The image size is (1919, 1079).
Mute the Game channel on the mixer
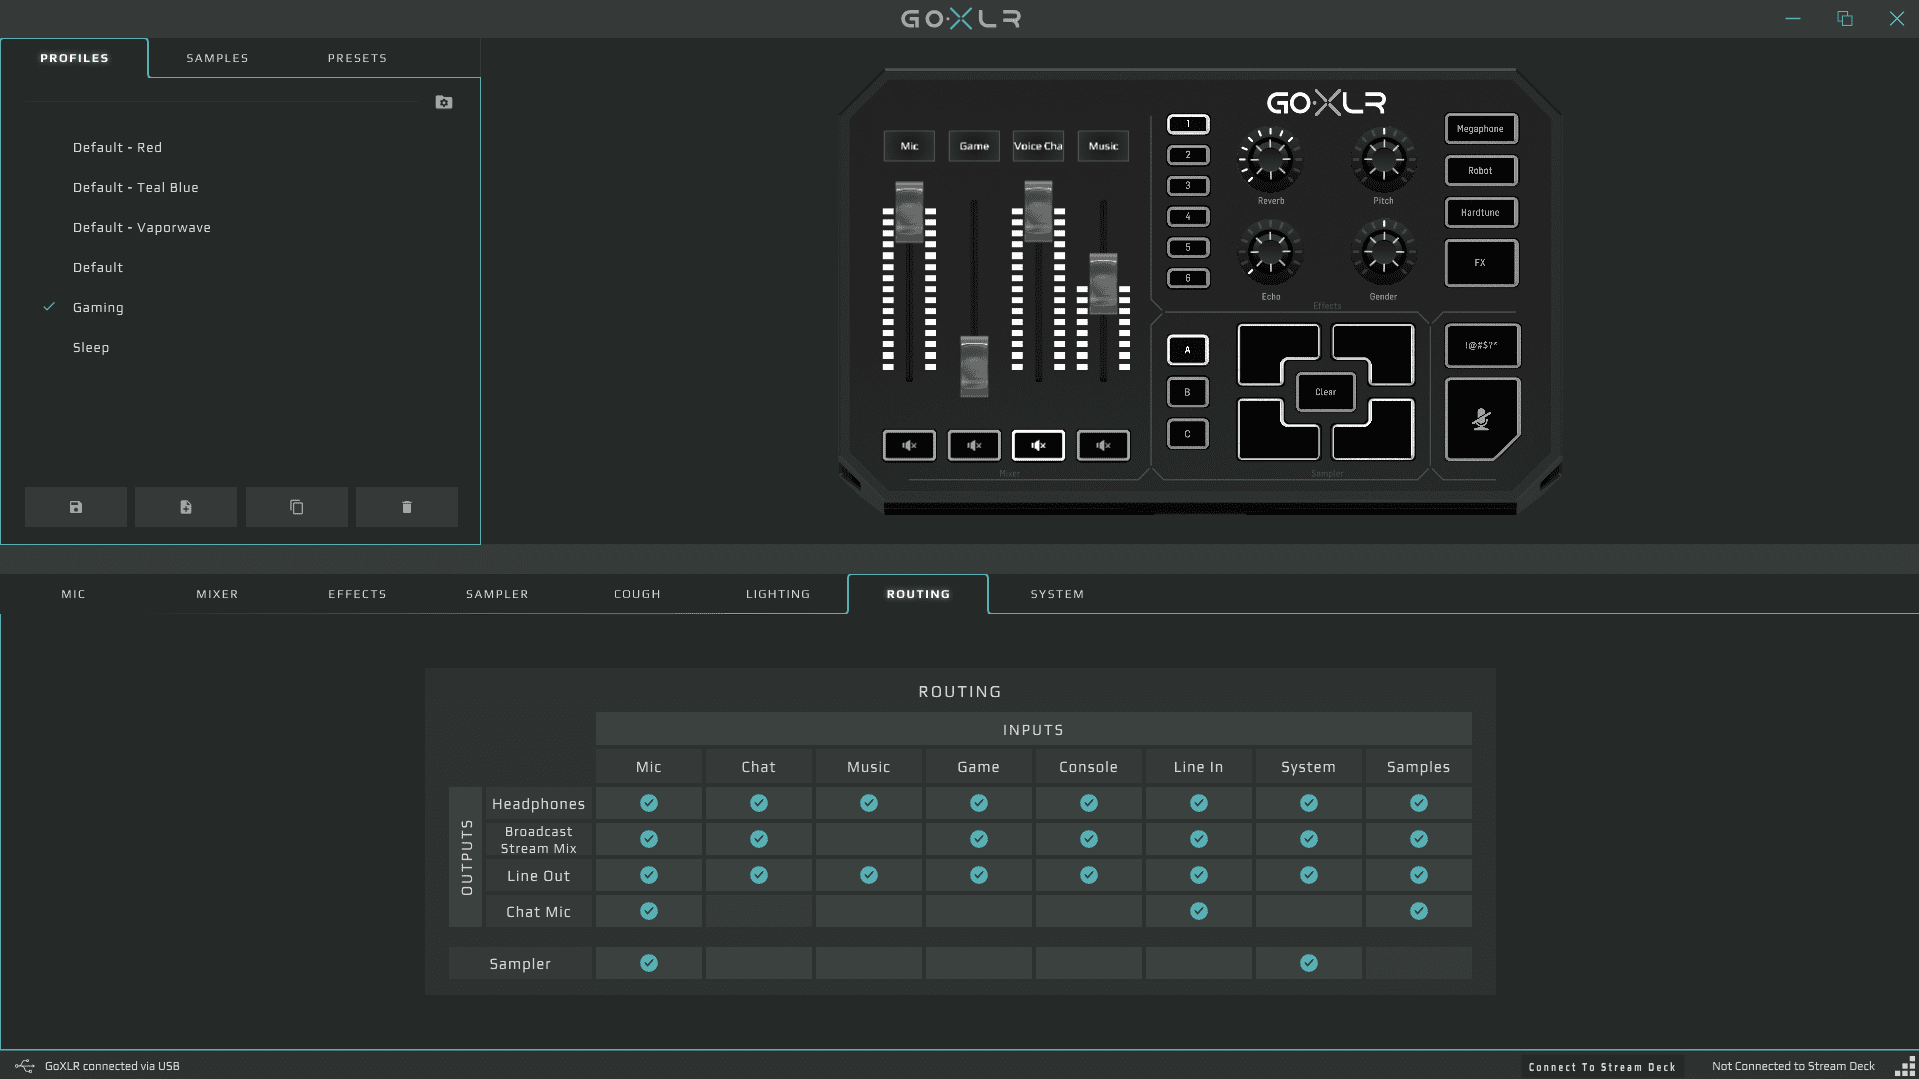click(974, 445)
